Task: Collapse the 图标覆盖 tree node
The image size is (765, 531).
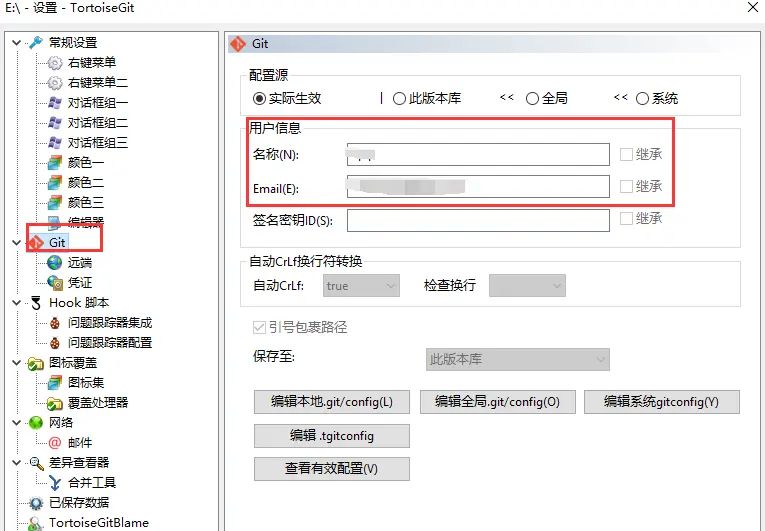Action: click(17, 363)
